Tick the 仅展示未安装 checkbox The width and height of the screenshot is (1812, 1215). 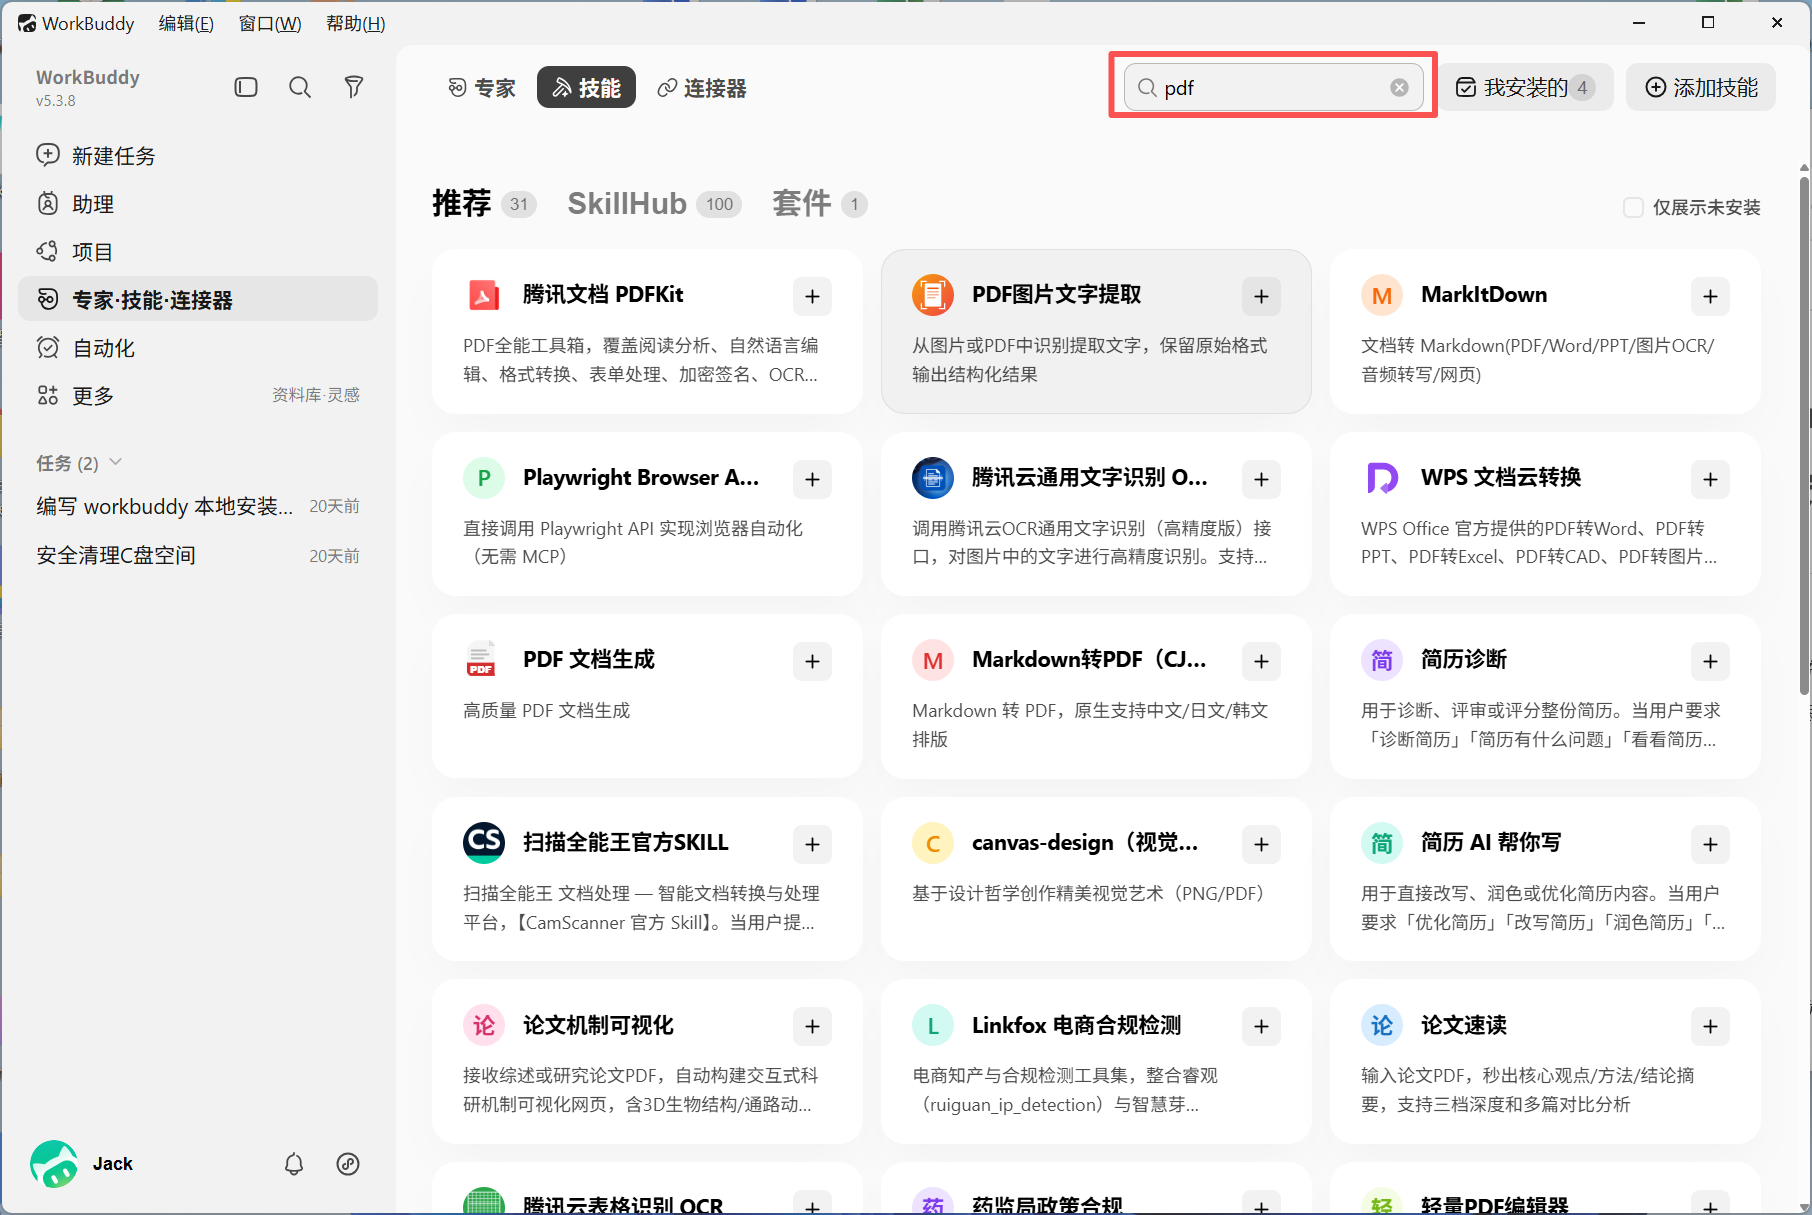click(1633, 207)
